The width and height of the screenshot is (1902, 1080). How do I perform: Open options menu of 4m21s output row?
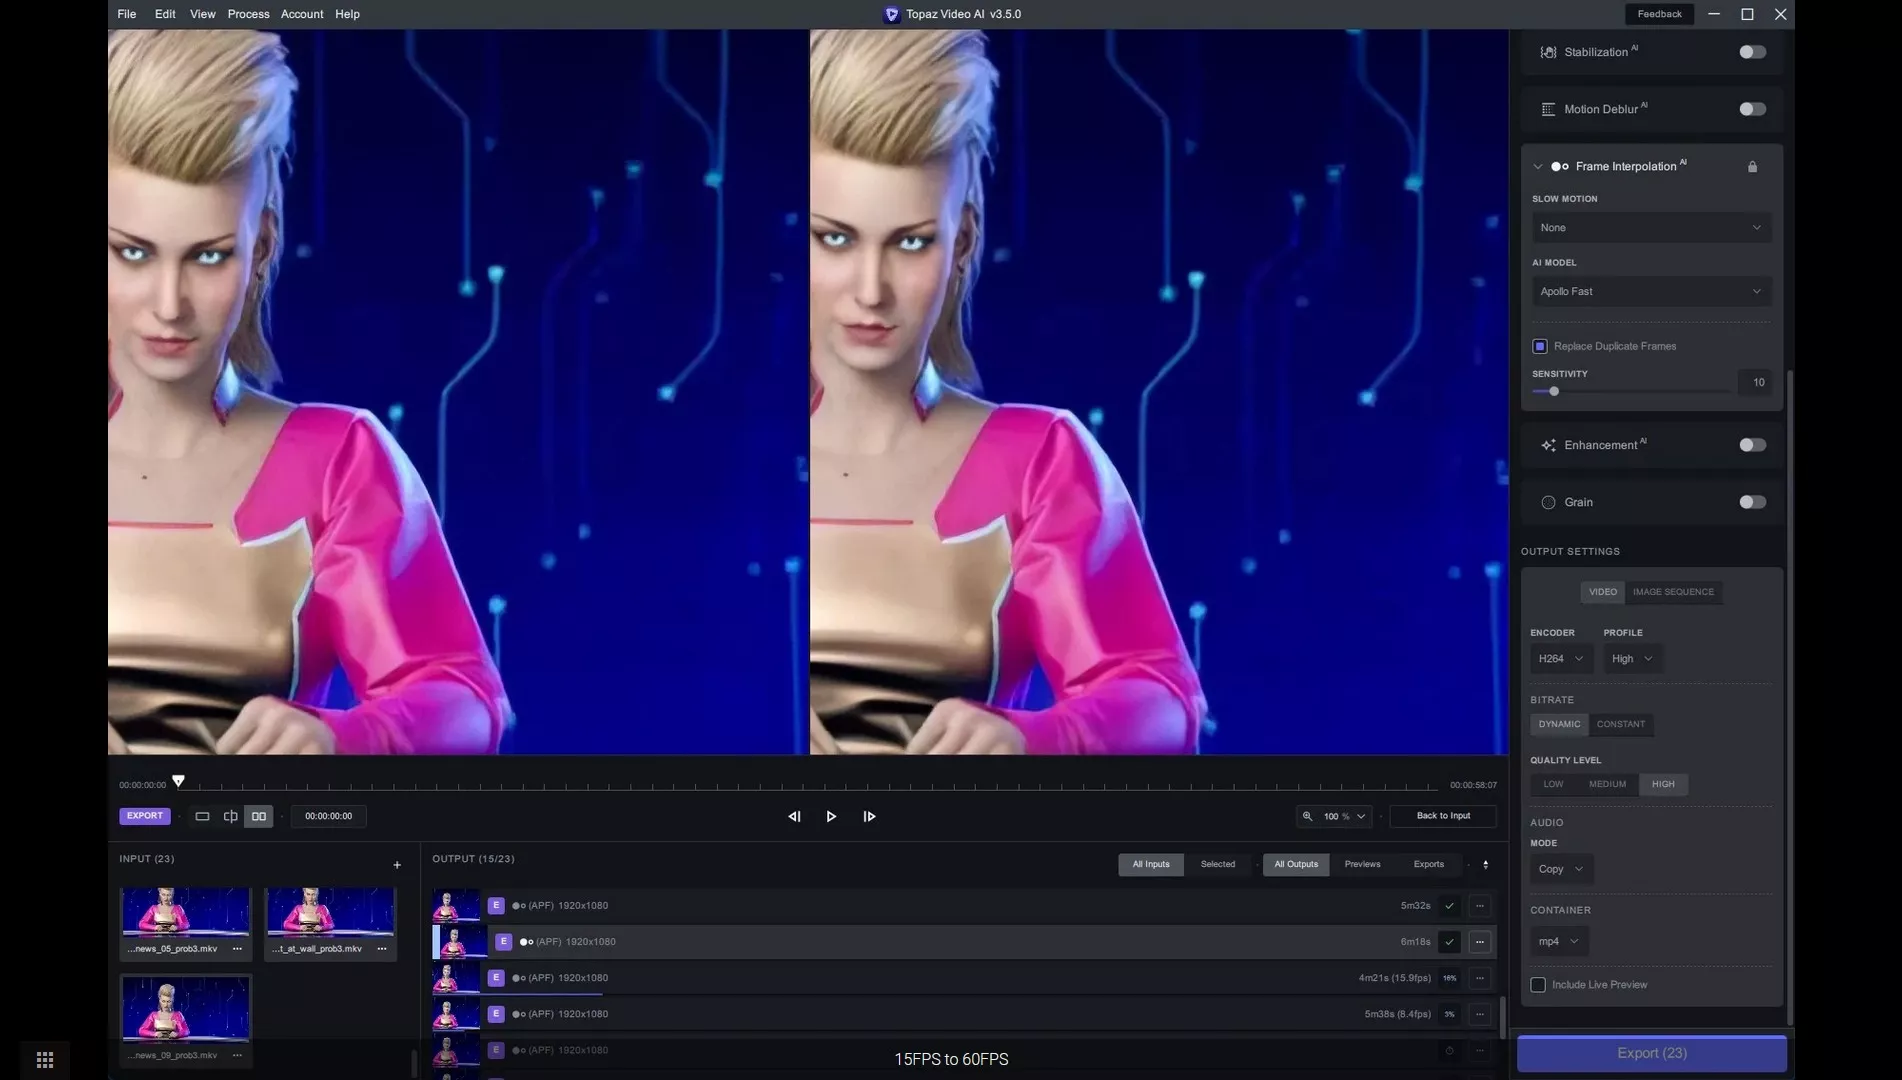[1480, 978]
